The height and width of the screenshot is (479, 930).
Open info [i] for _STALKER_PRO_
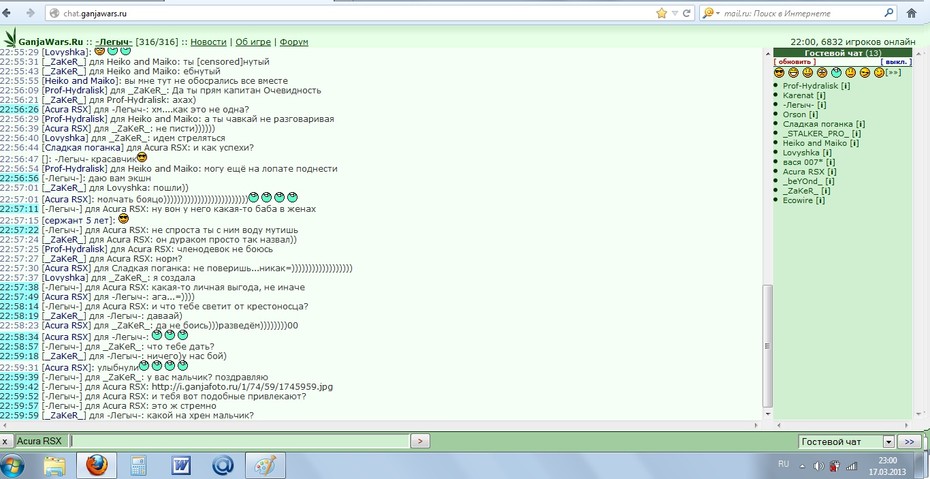point(856,133)
